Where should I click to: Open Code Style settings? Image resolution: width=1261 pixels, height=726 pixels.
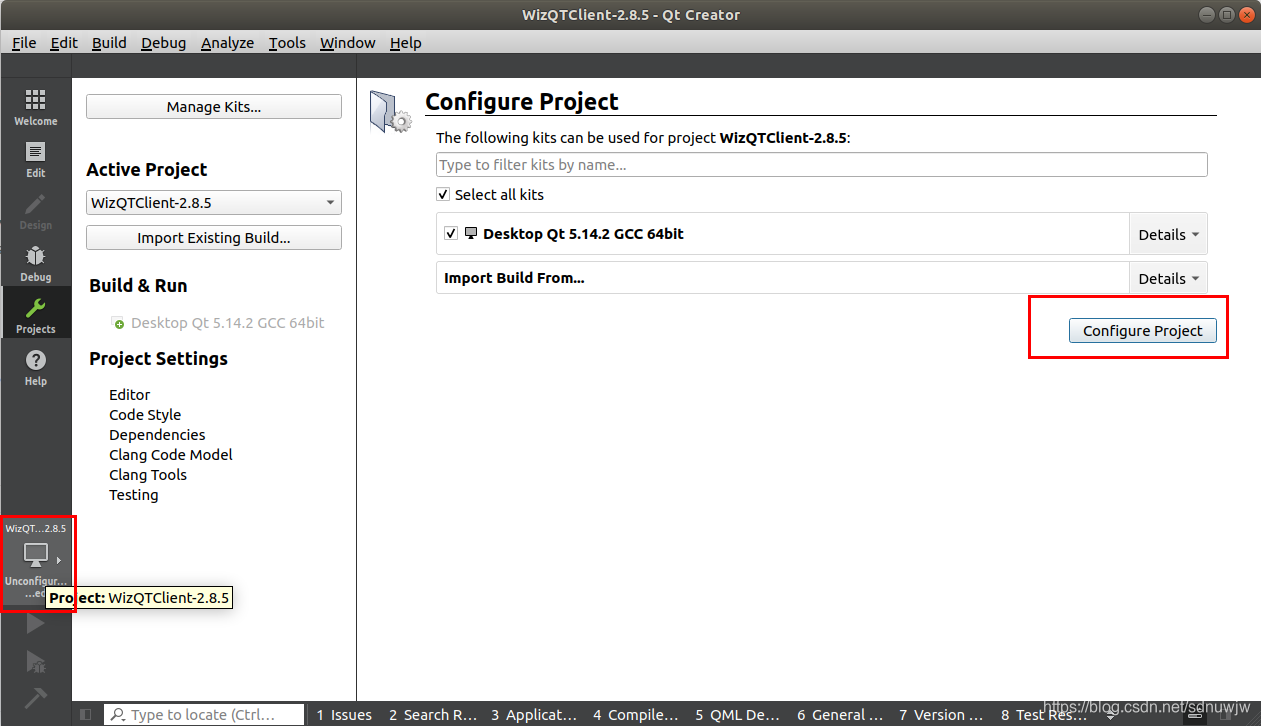click(145, 415)
